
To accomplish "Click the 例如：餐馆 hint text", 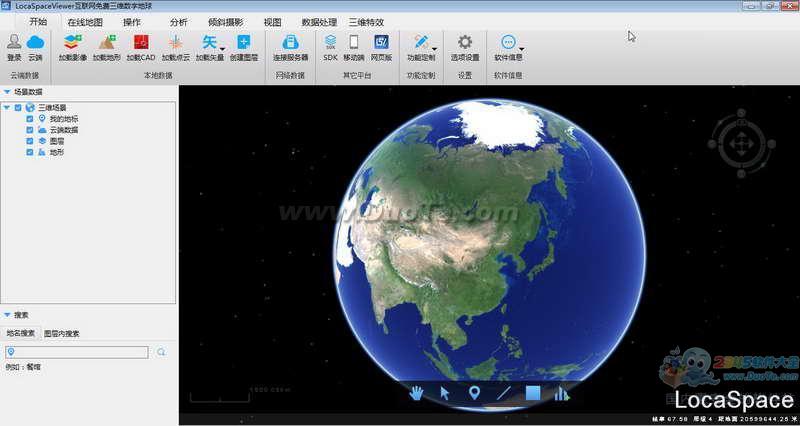I will (23, 367).
